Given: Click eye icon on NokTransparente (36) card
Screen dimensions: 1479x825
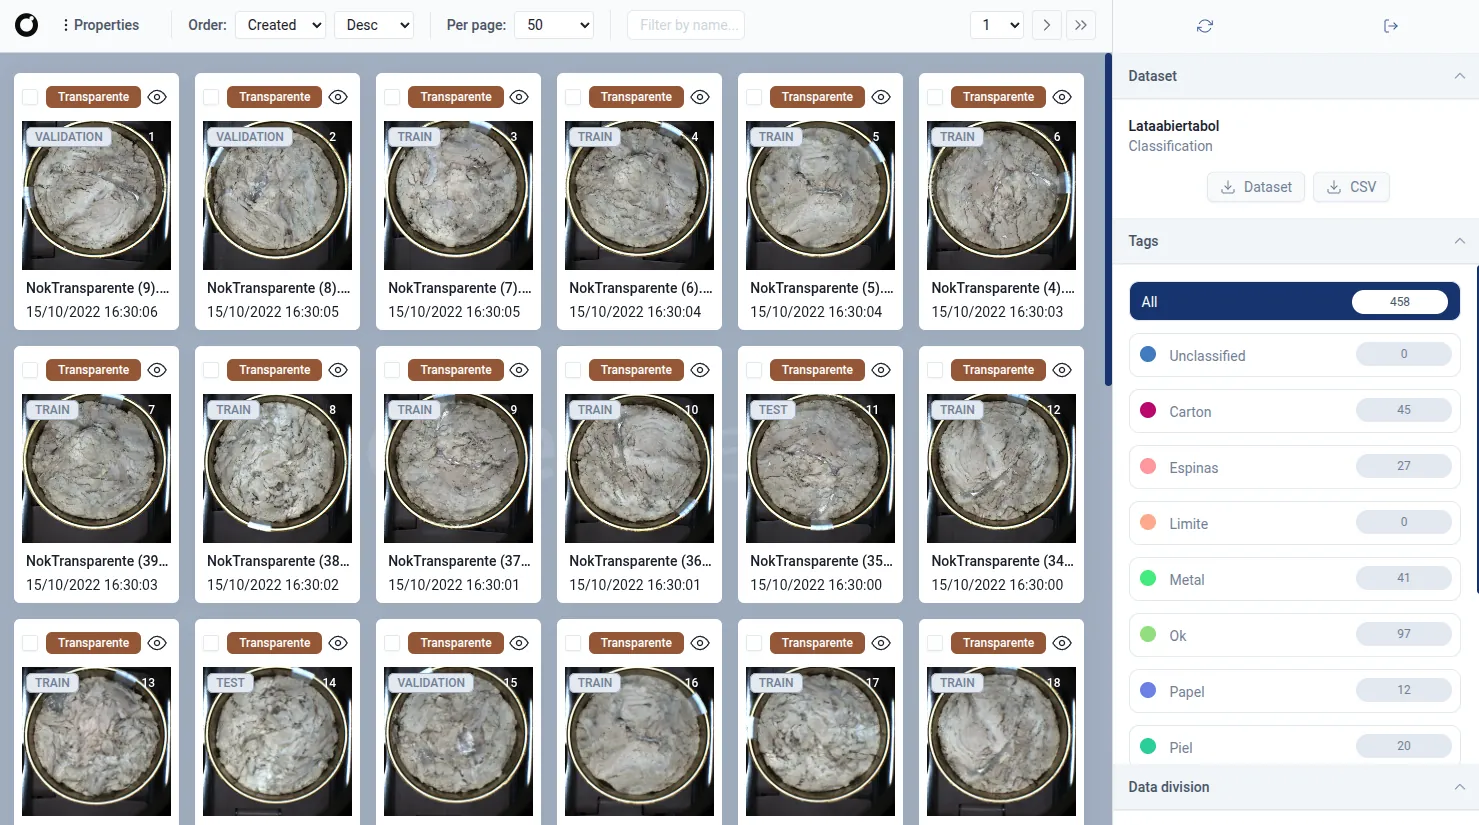Looking at the screenshot, I should pos(700,370).
